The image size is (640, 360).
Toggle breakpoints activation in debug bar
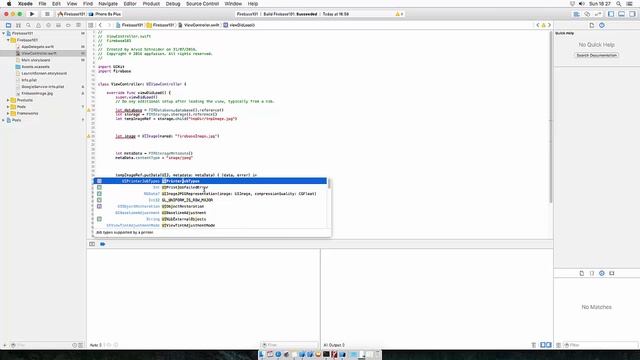[102, 244]
